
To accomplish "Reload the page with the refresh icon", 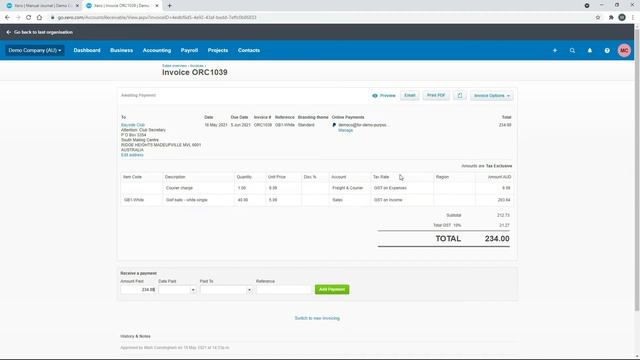I will pyautogui.click(x=29, y=18).
